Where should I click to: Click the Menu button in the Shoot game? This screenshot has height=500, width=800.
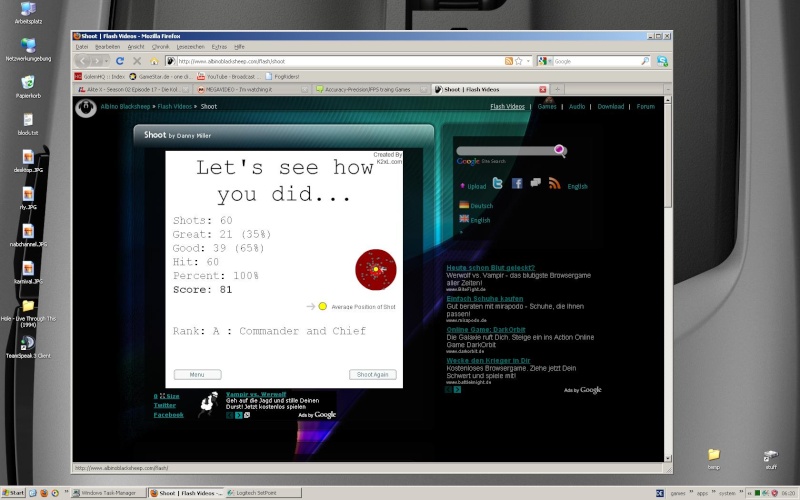[197, 374]
